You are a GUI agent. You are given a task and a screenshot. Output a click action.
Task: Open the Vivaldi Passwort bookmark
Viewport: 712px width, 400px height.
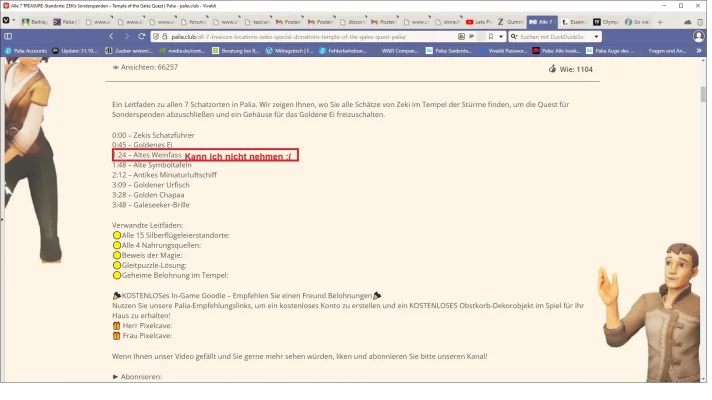pos(503,51)
